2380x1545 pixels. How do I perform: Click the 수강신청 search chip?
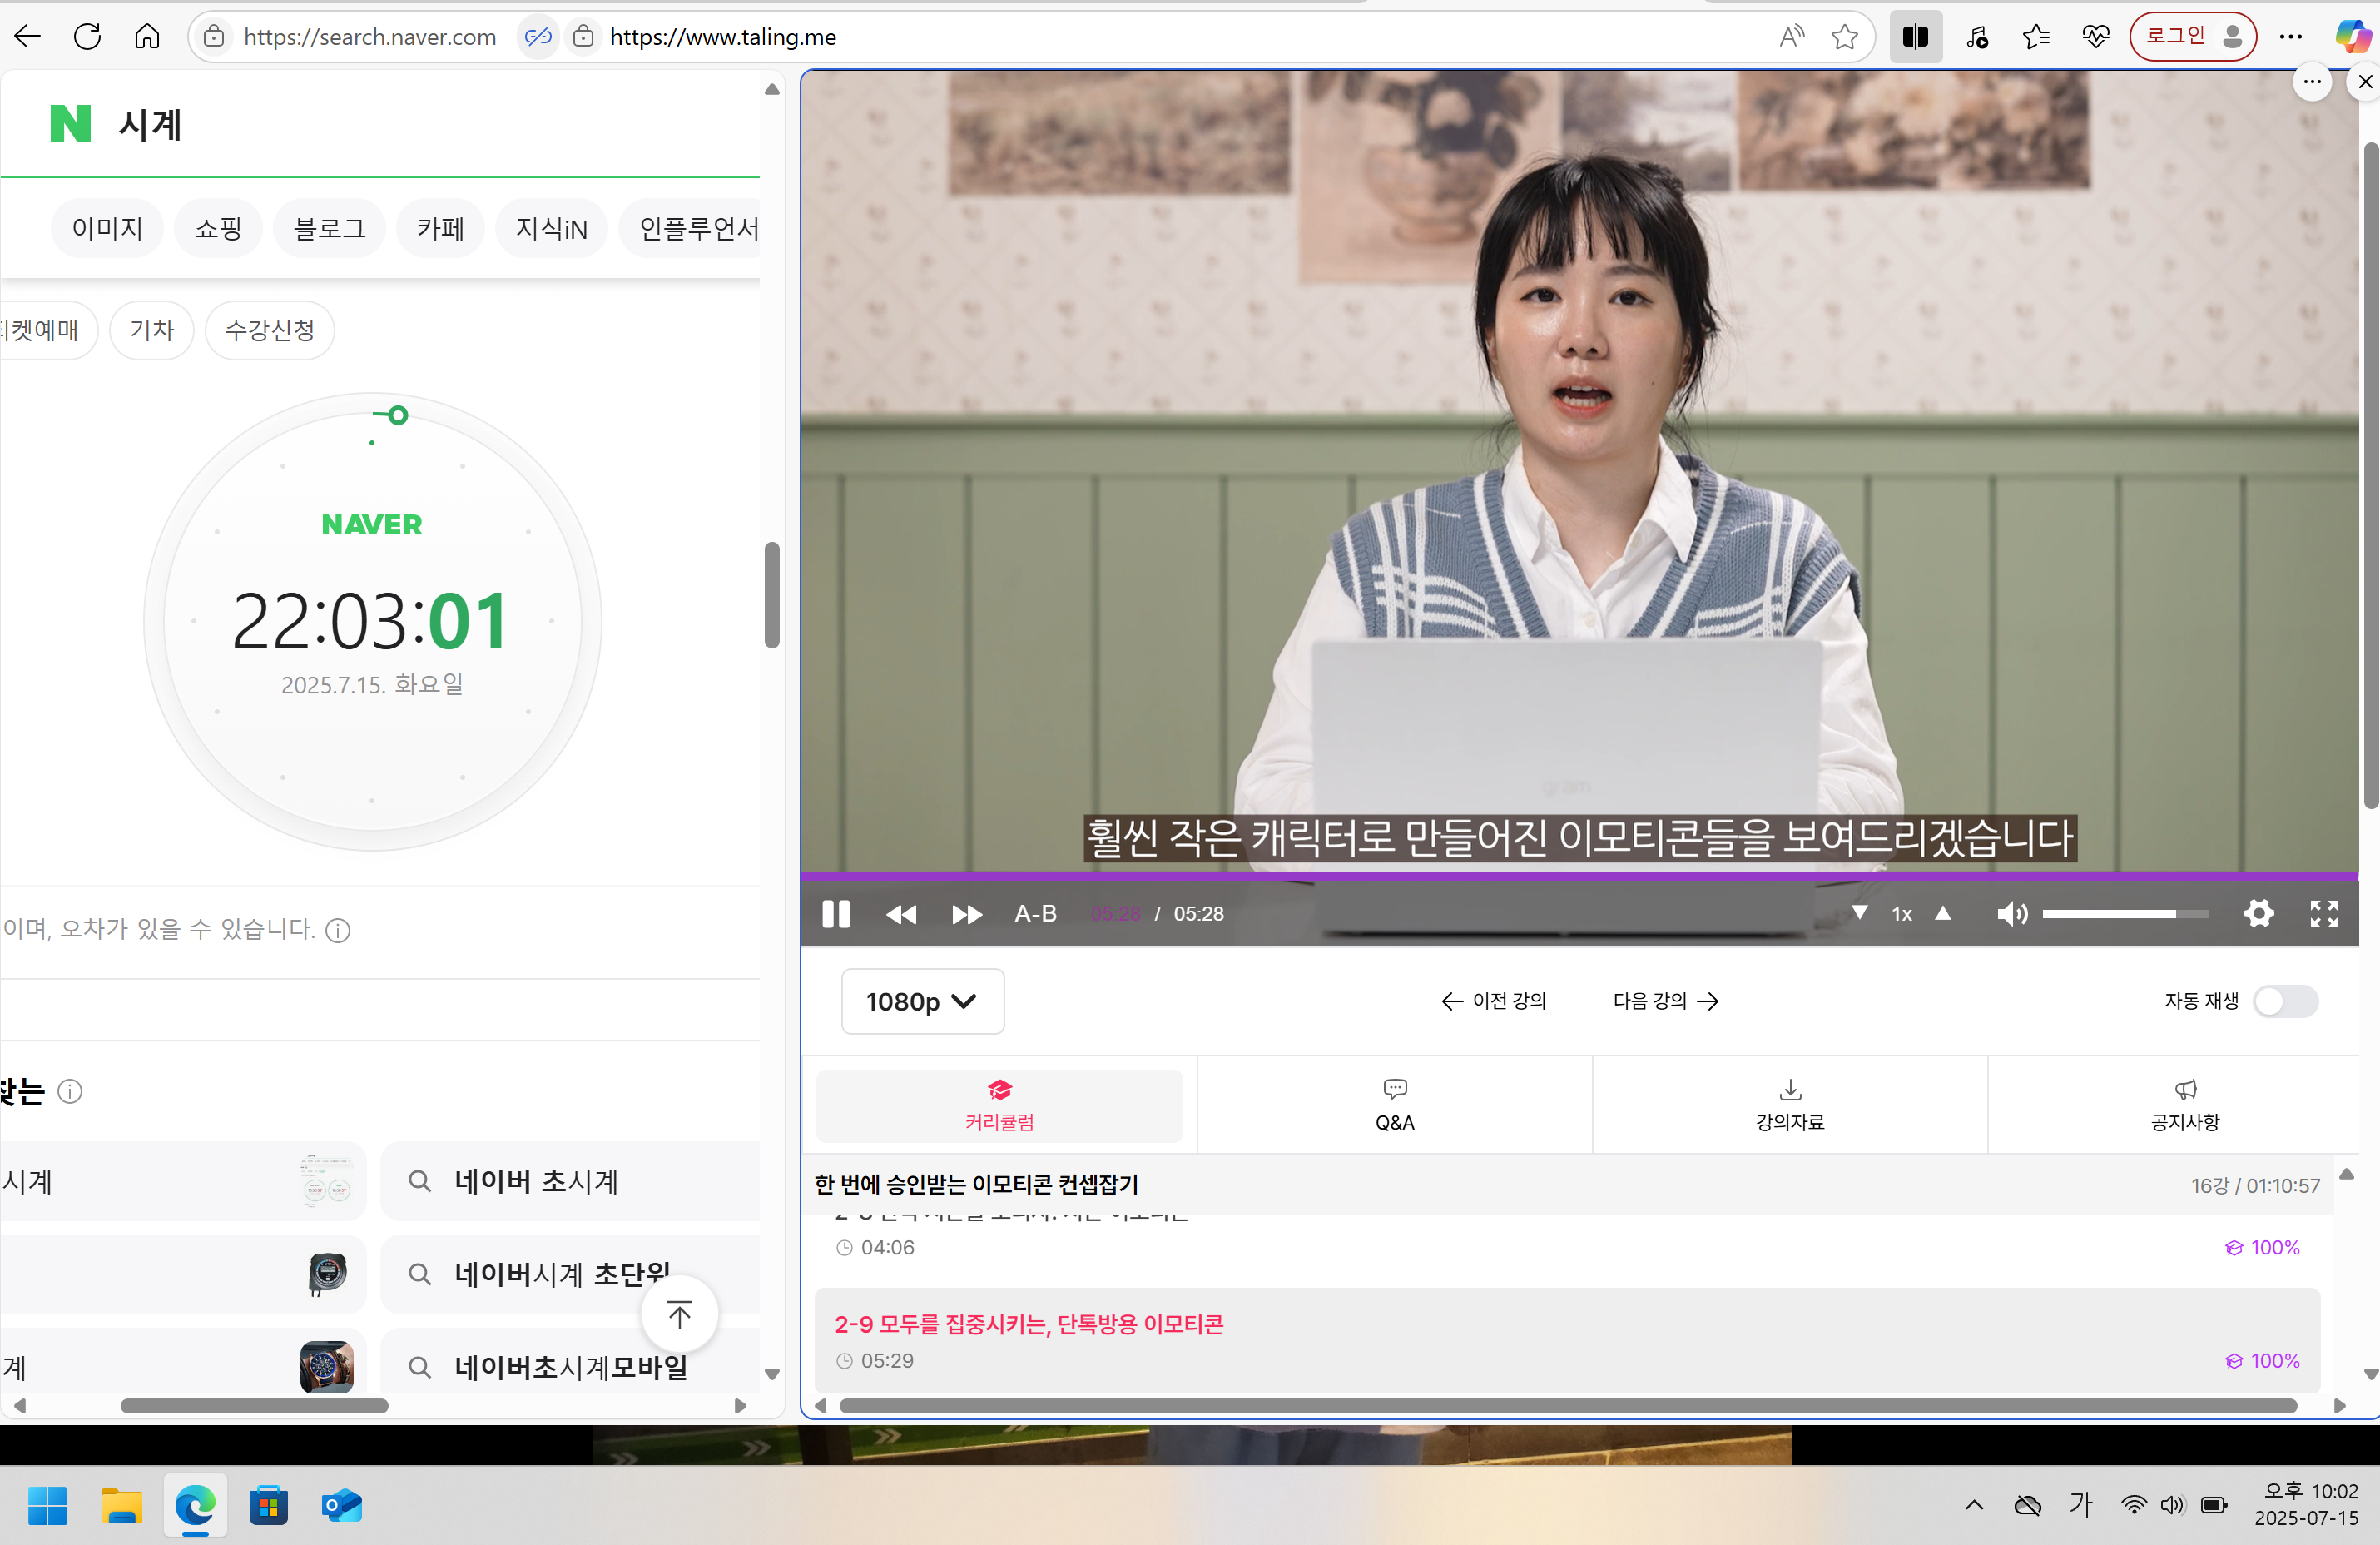coord(269,330)
